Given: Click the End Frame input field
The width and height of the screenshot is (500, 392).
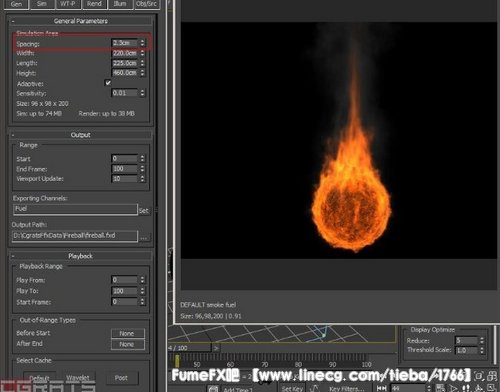Looking at the screenshot, I should tap(124, 169).
